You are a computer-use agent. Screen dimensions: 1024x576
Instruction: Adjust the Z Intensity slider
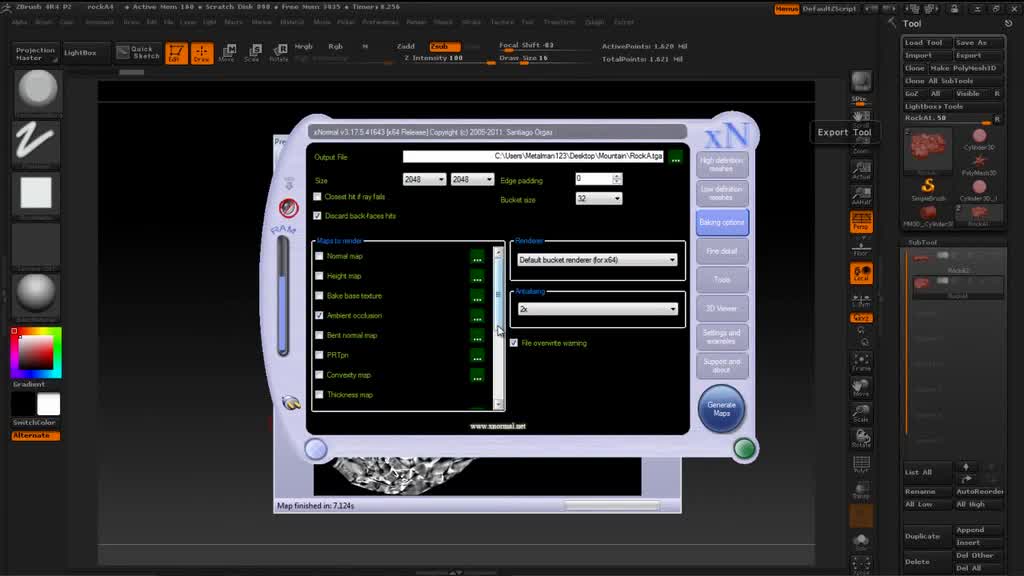[448, 59]
